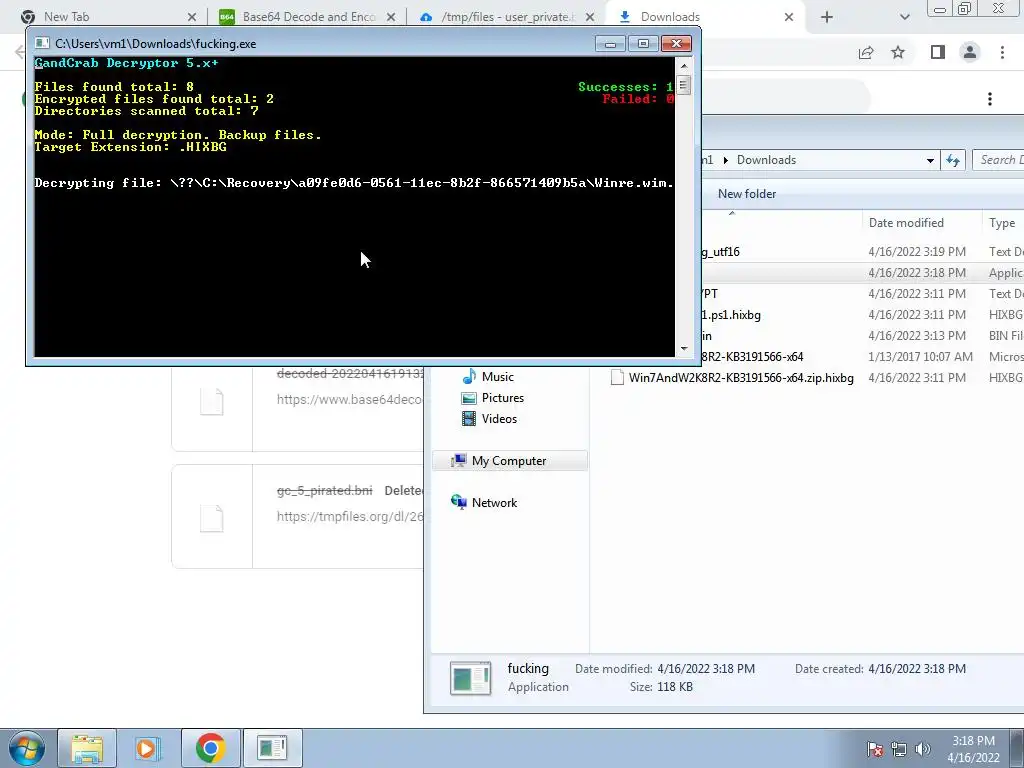Click the zip.hixbg file icon
The width and height of the screenshot is (1024, 768).
click(617, 377)
